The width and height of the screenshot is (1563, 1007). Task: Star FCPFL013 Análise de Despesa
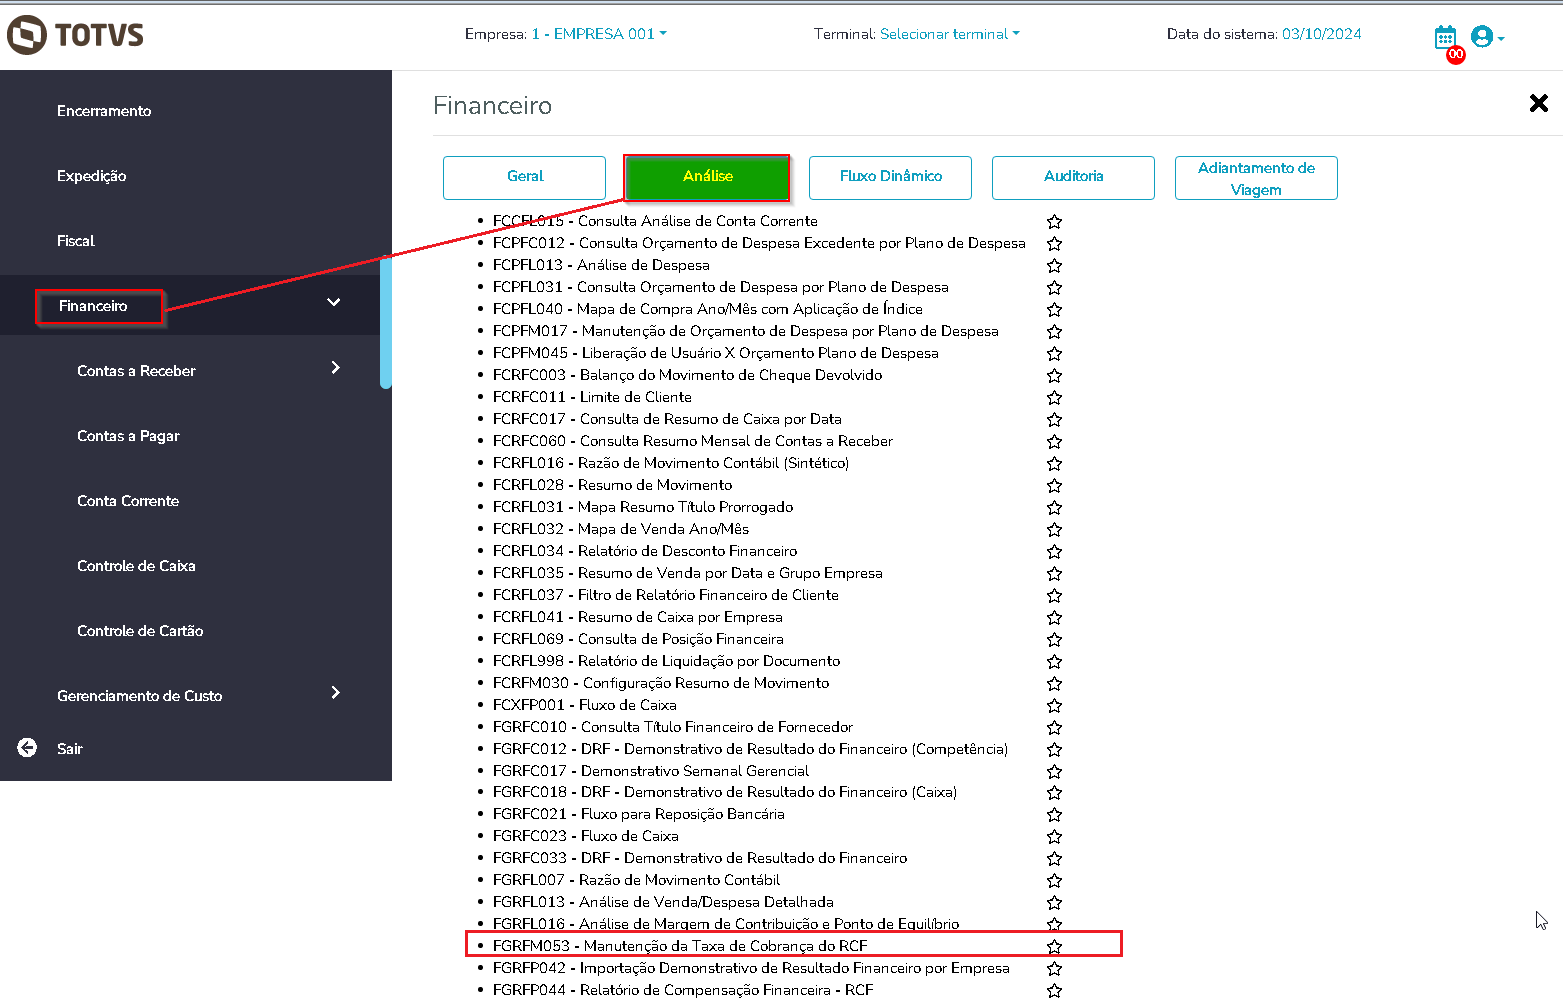[1054, 266]
